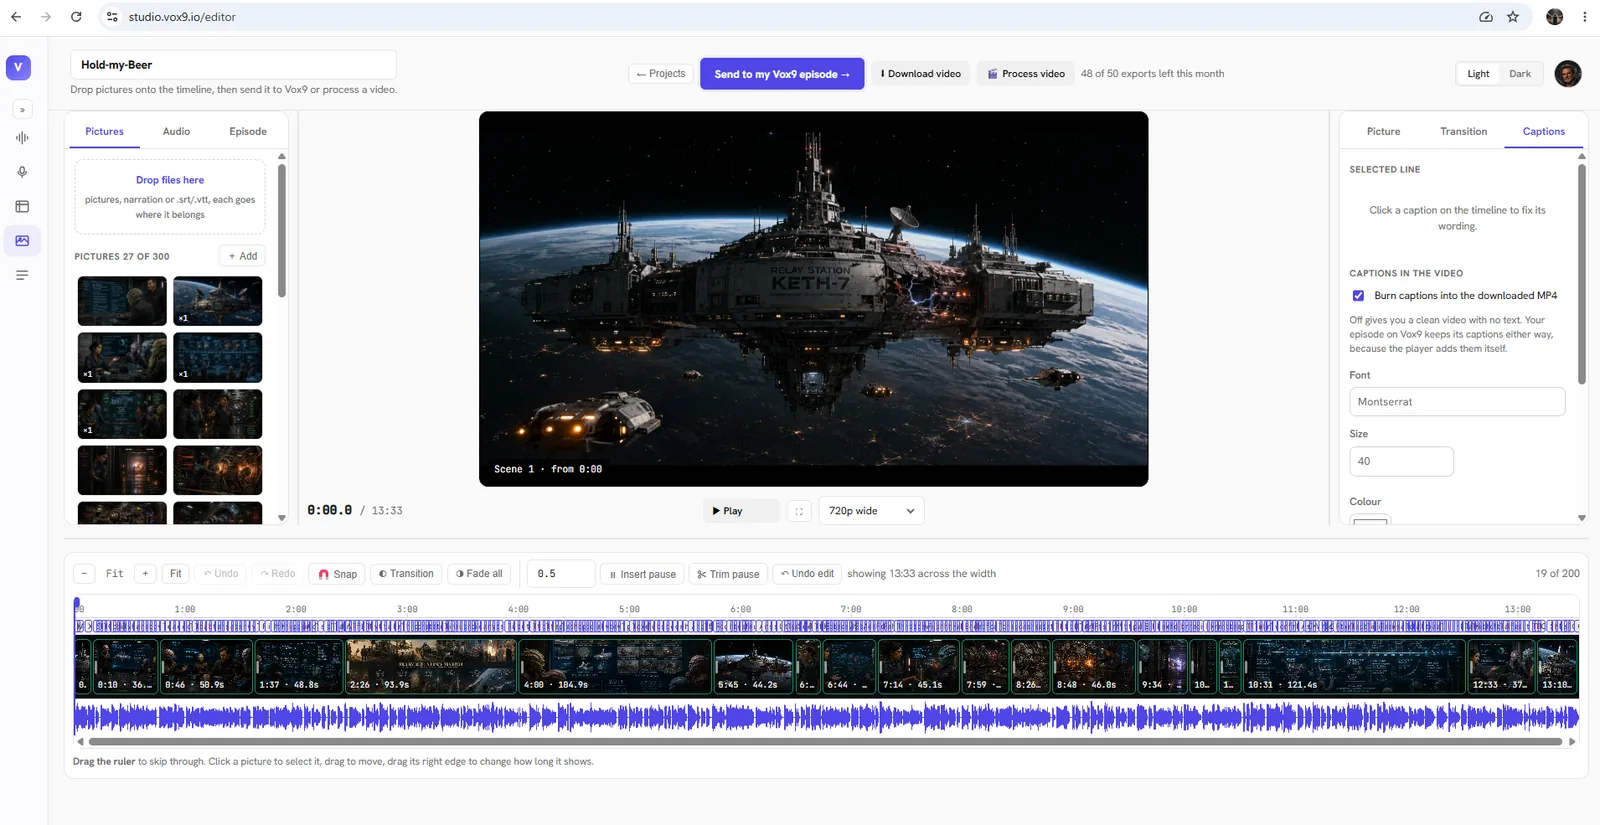Click the 10:00 mark on the timeline ruler
This screenshot has width=1600, height=825.
tap(1184, 609)
